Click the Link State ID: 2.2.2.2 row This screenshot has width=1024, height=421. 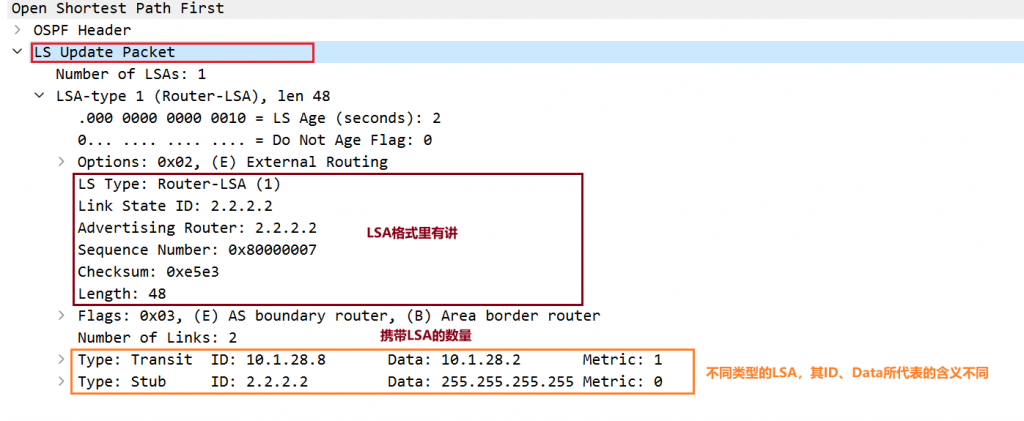tap(161, 206)
